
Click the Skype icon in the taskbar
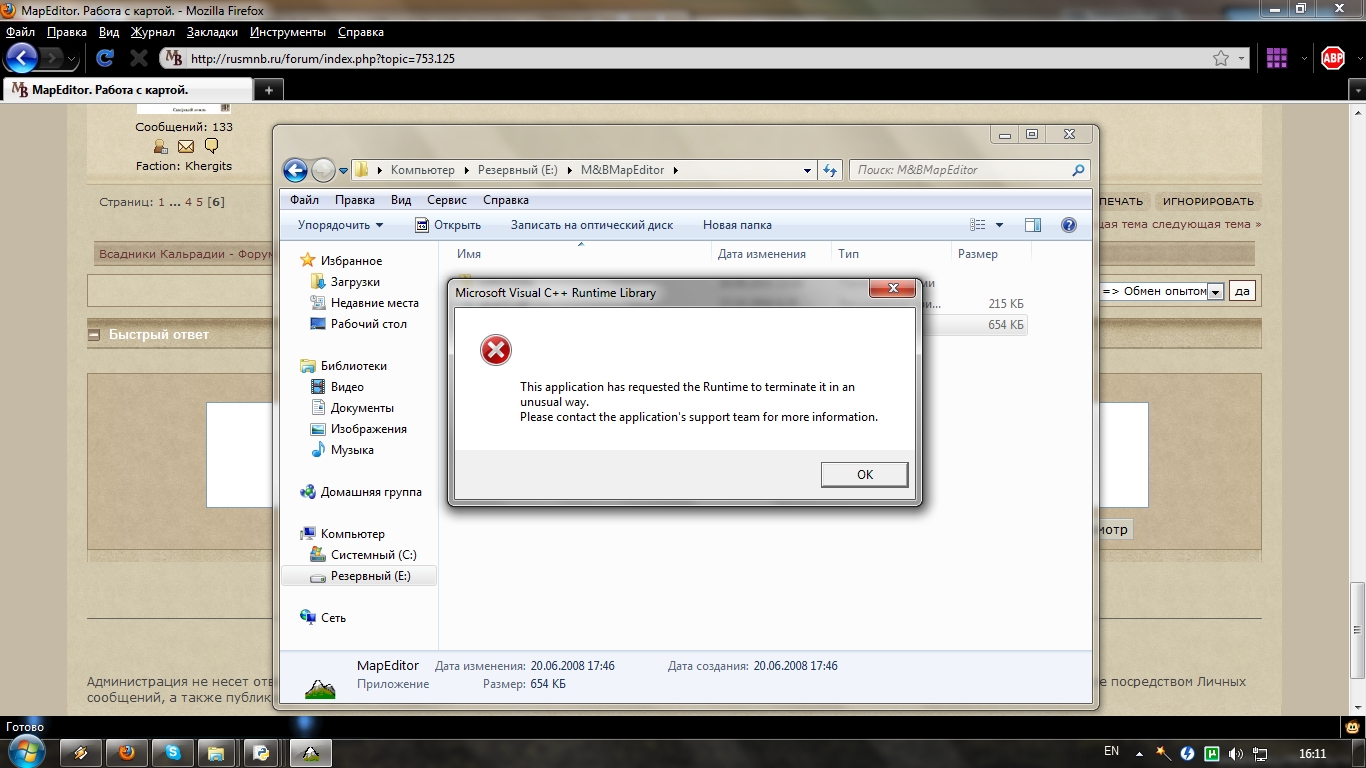[174, 753]
